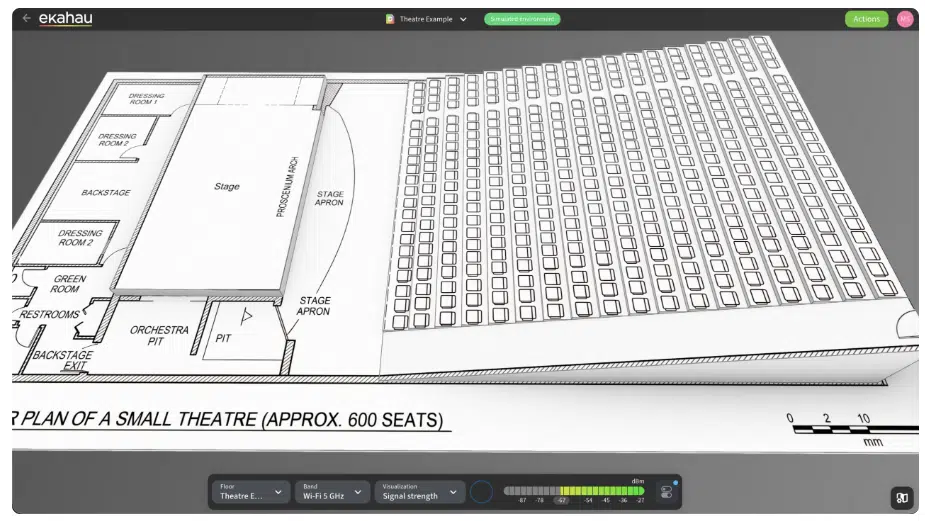This screenshot has height=521, width=925.
Task: Click the Theatre Example project title
Action: (x=426, y=19)
